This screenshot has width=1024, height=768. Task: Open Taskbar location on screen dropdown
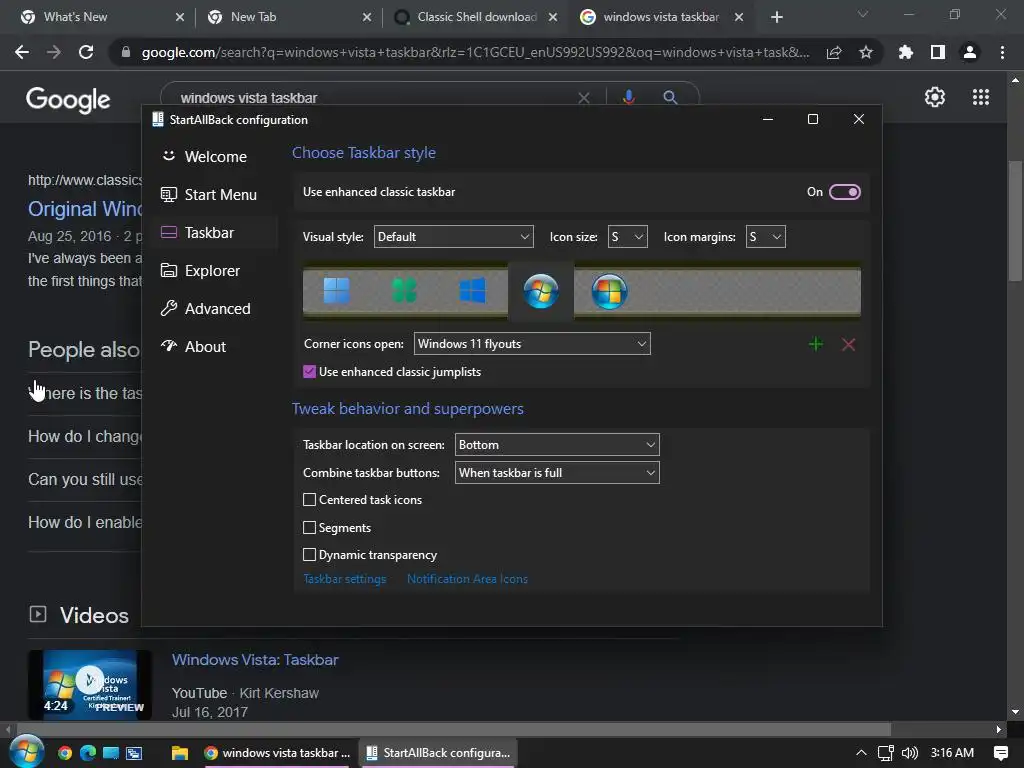tap(557, 445)
